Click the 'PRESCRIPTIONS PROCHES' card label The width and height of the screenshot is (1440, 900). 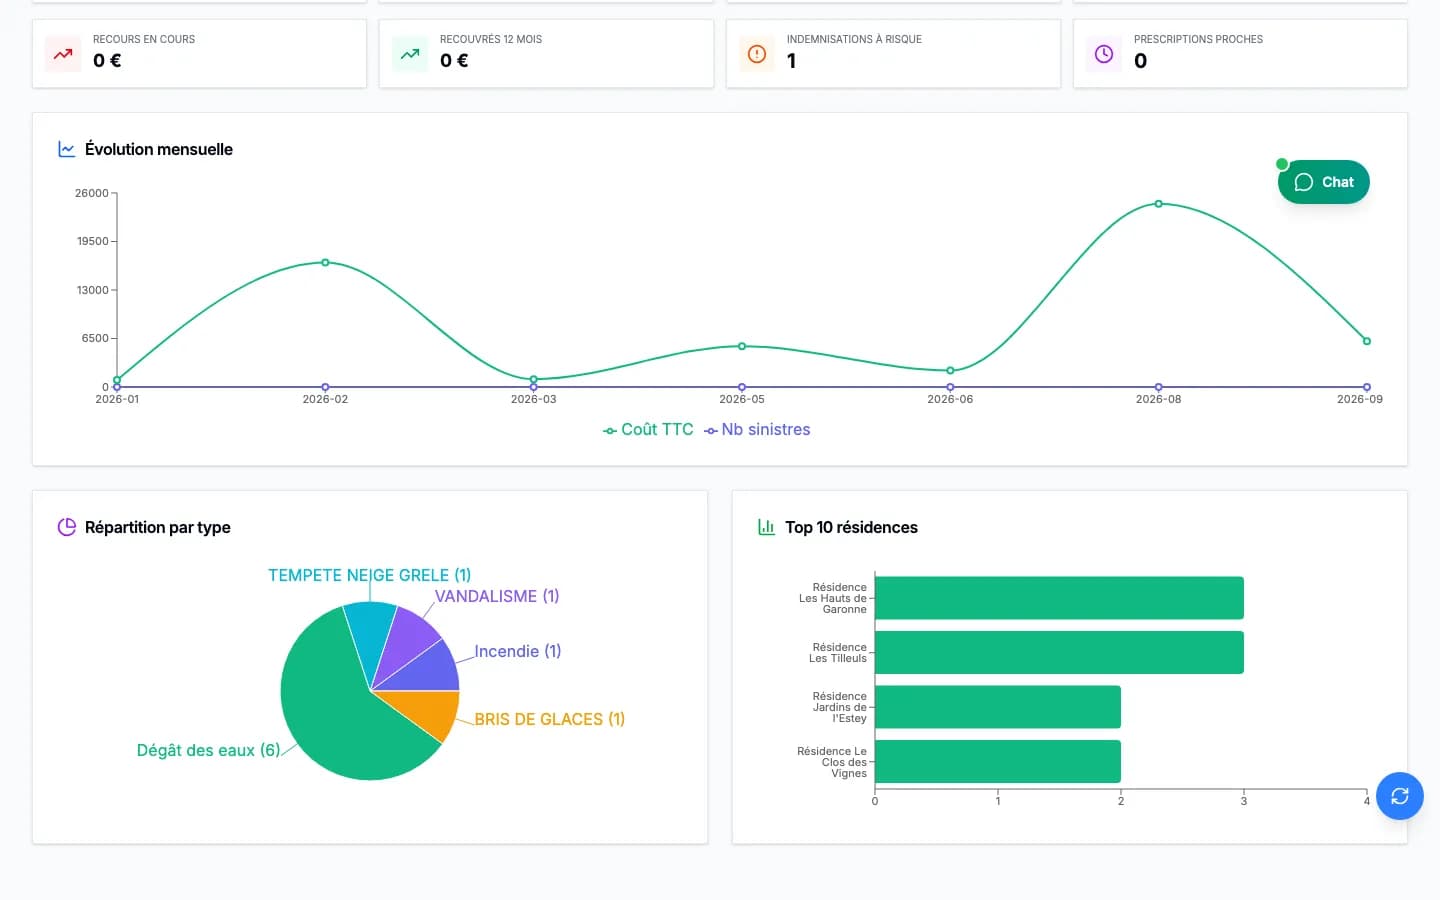click(x=1198, y=39)
